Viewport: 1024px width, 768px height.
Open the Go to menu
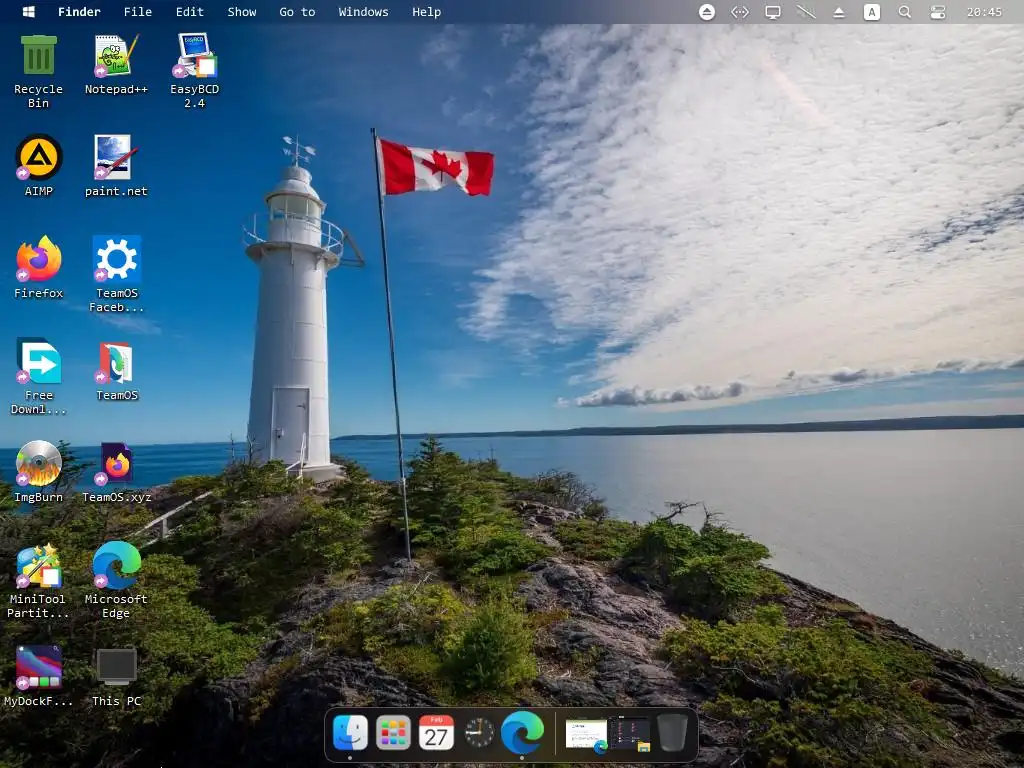[x=297, y=12]
